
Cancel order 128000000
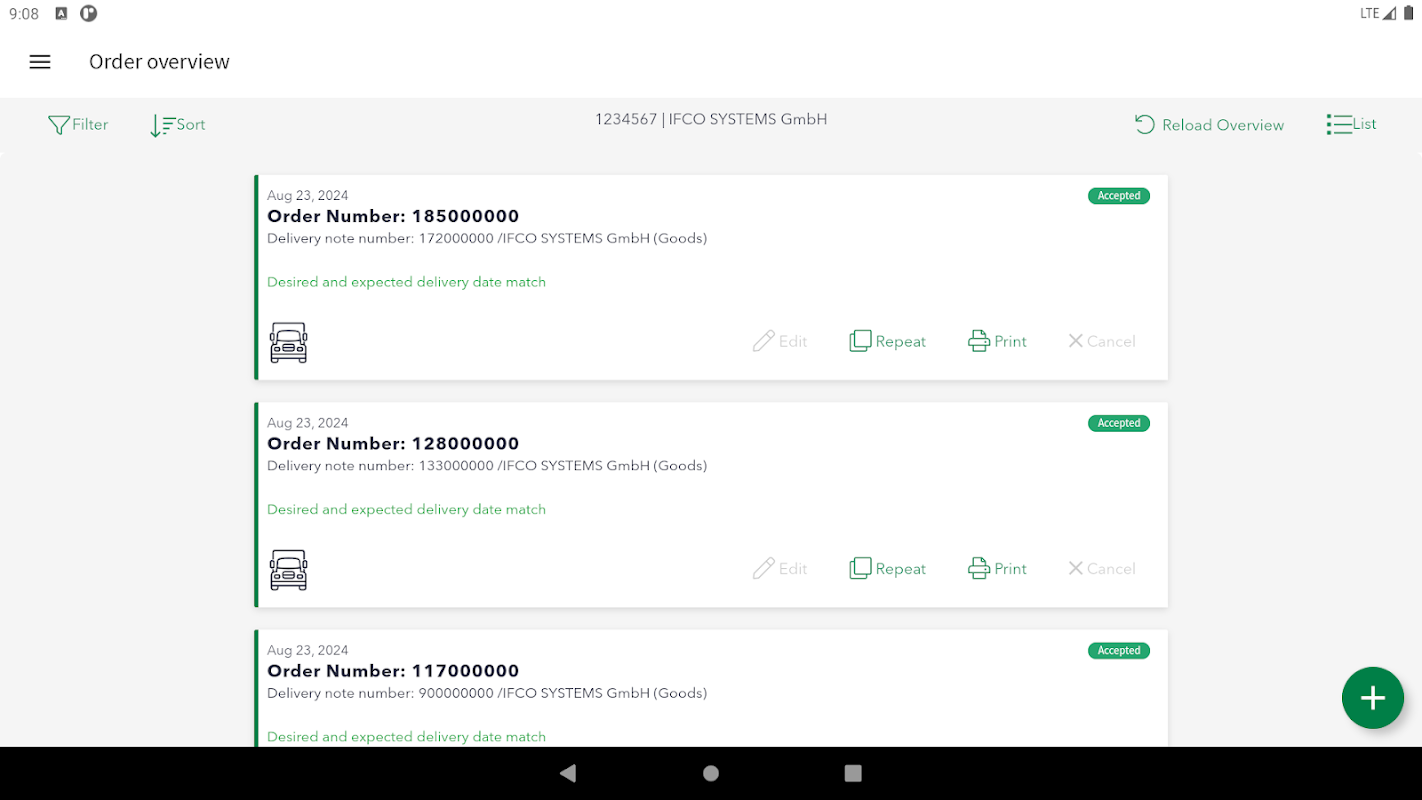(1101, 569)
